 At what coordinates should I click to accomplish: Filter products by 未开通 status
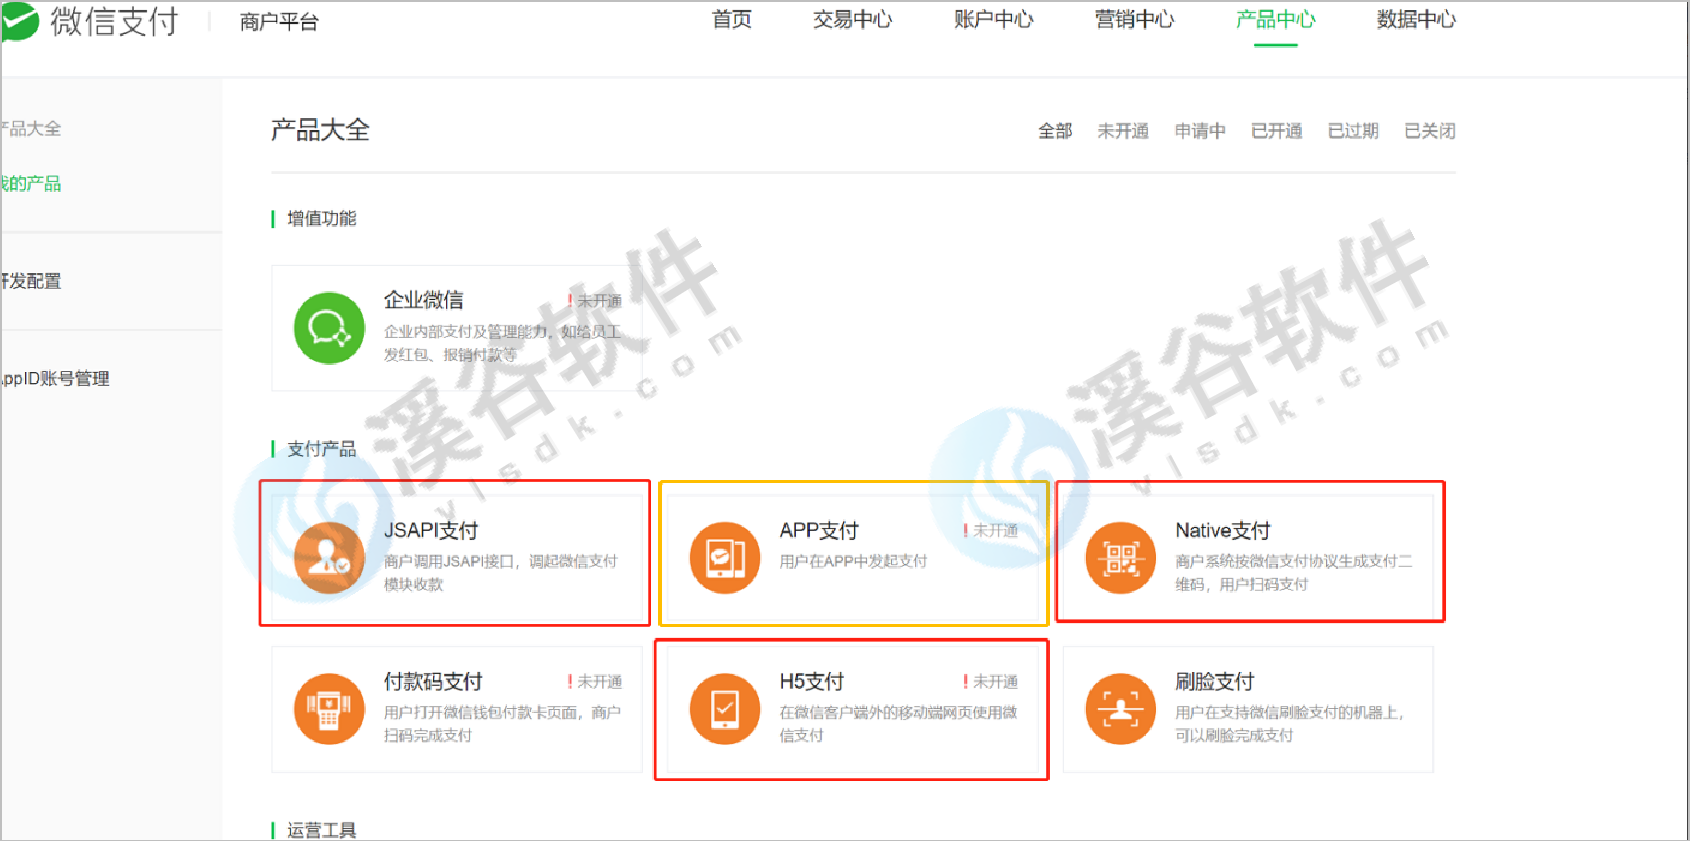1122,131
